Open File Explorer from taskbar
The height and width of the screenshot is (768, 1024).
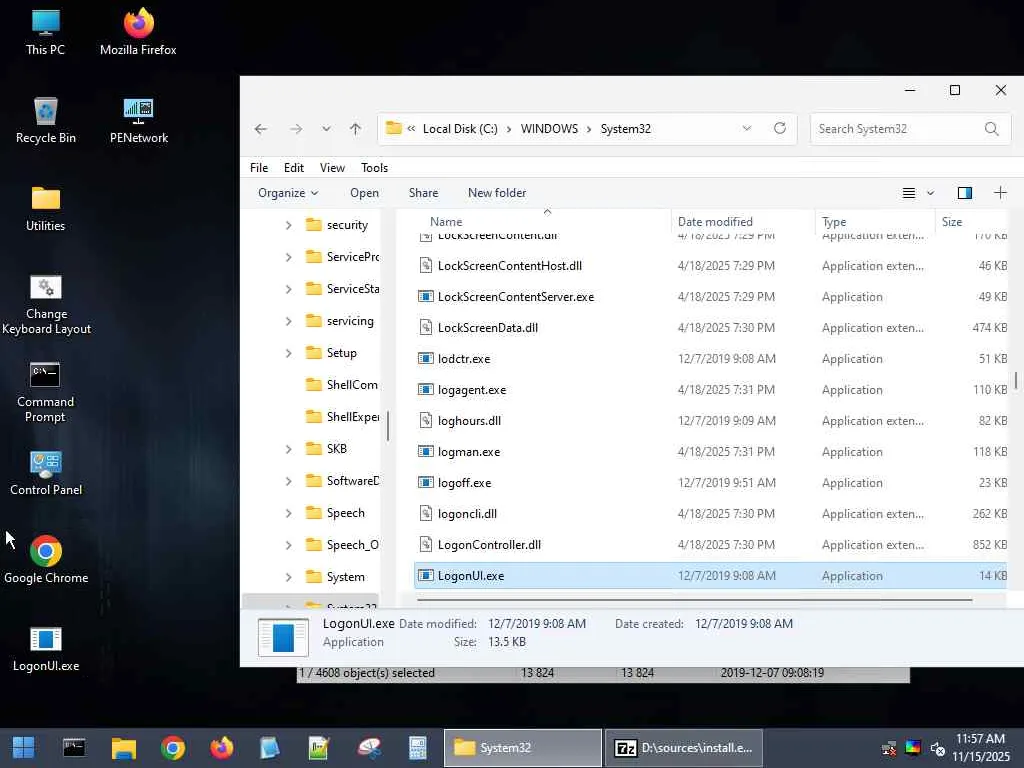[x=123, y=748]
